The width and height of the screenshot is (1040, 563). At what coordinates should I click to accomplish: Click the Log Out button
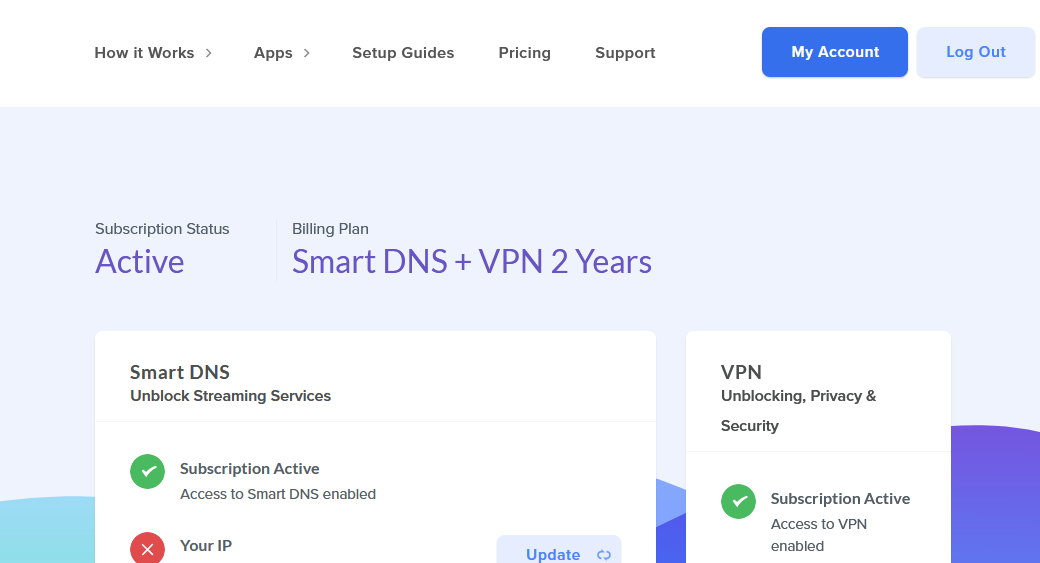(976, 52)
